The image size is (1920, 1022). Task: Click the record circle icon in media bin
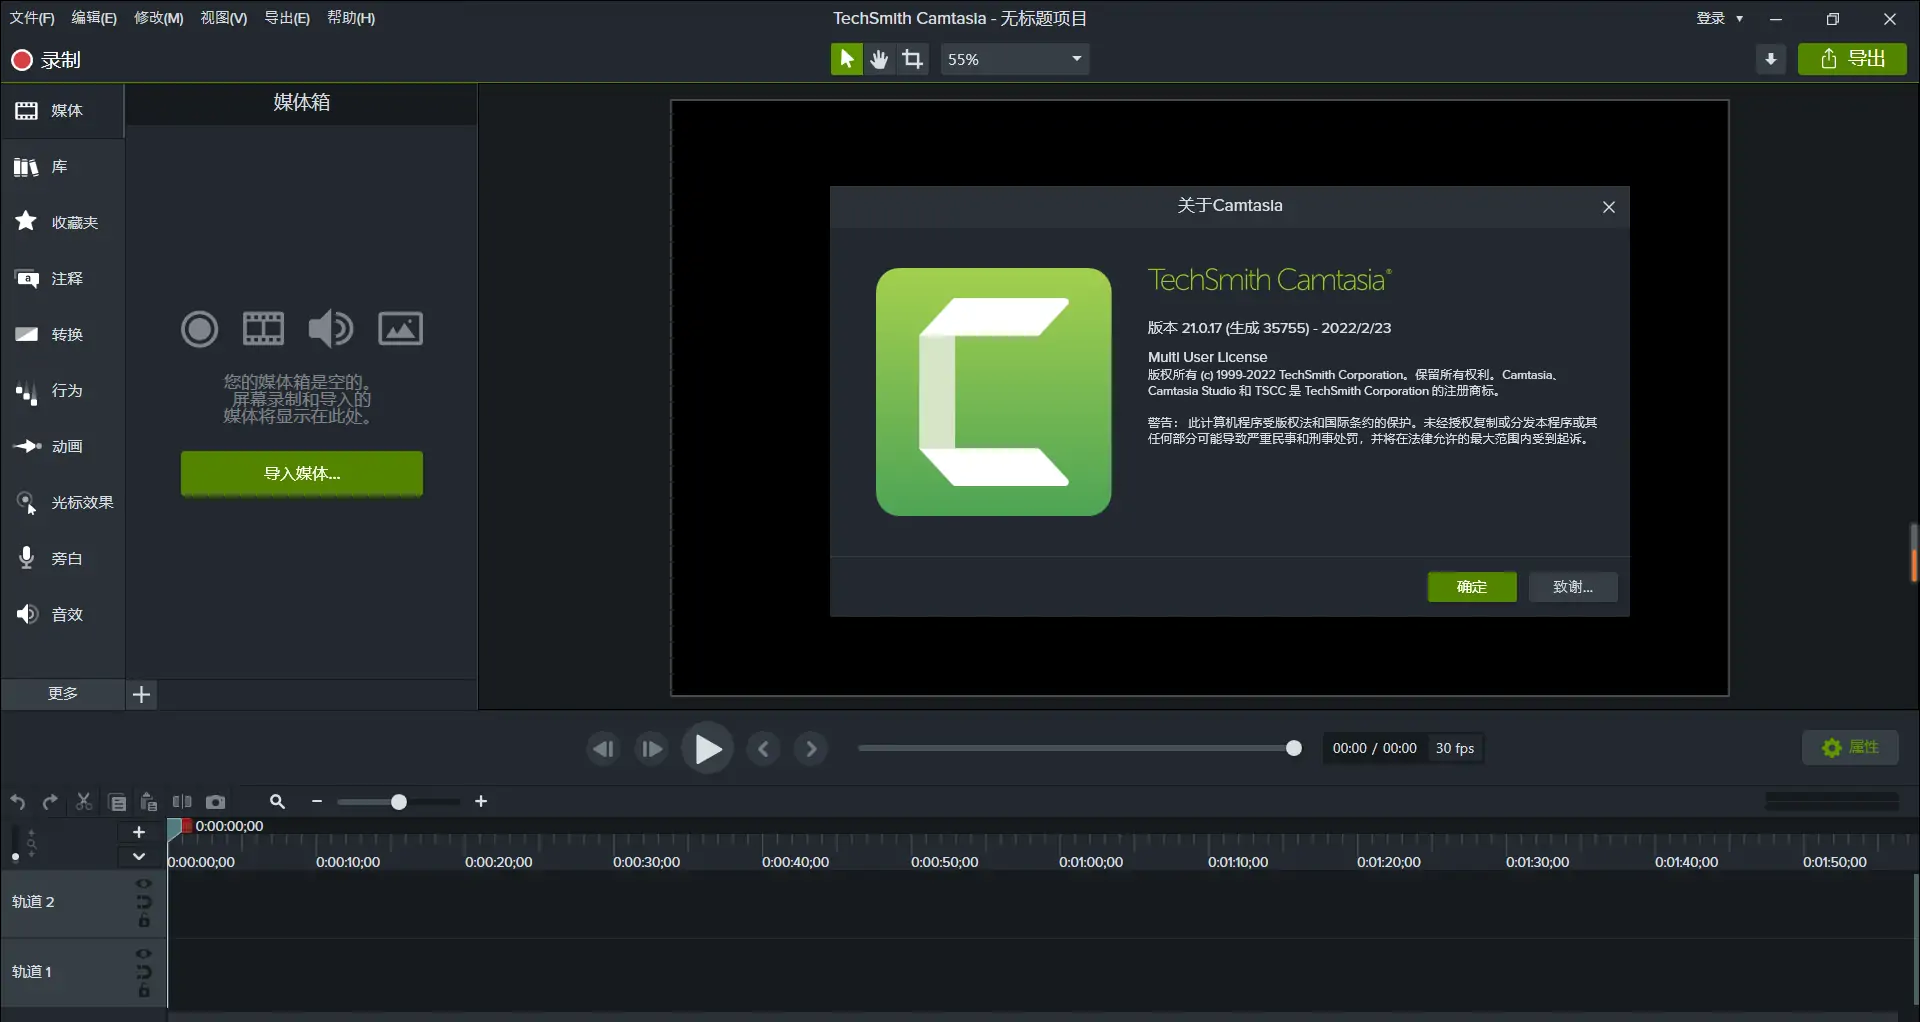(x=199, y=328)
